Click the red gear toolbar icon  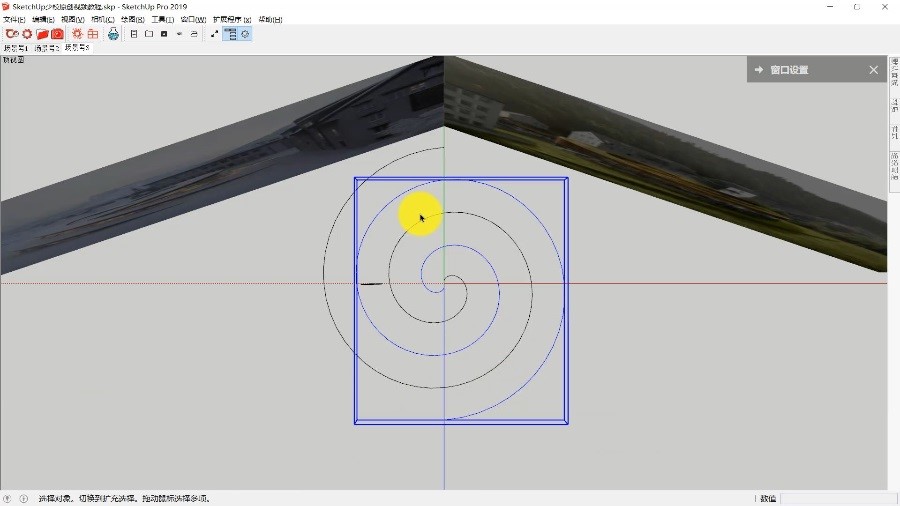[x=27, y=34]
